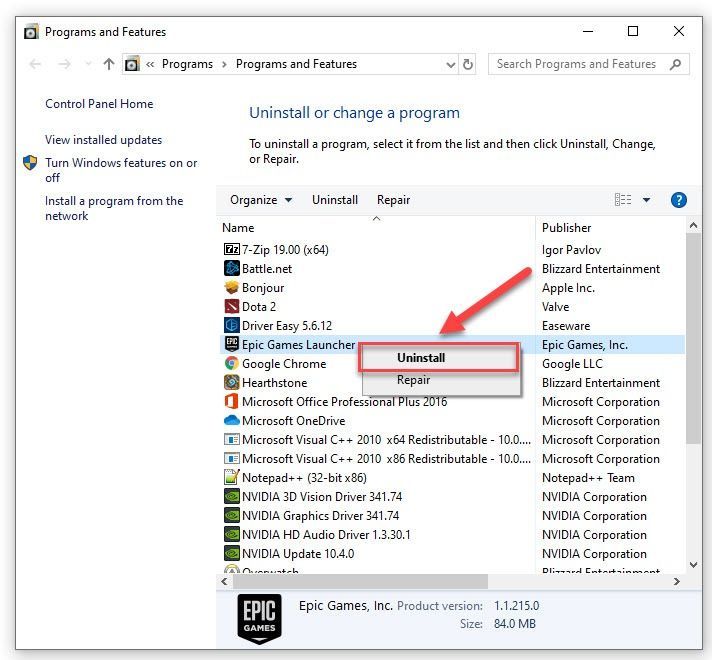712x660 pixels.
Task: Select Uninstall in the context menu
Action: 439,357
